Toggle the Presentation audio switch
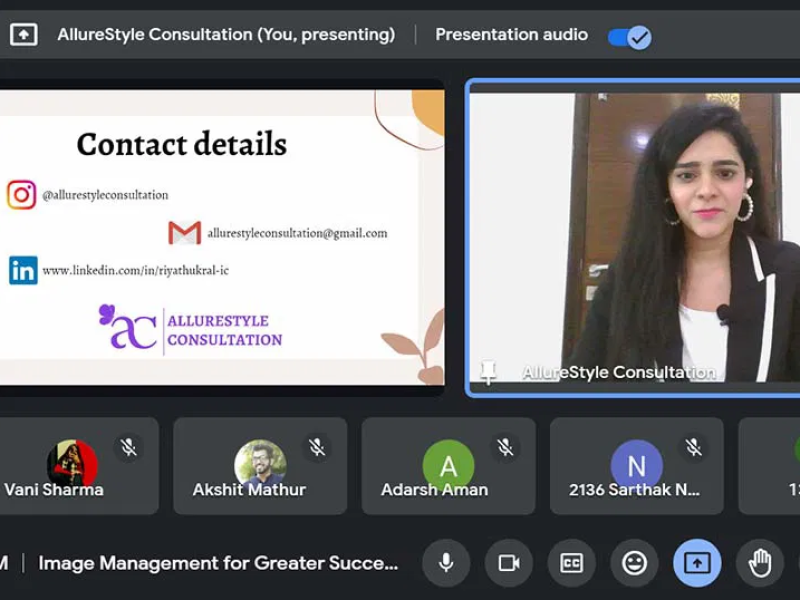 tap(630, 37)
